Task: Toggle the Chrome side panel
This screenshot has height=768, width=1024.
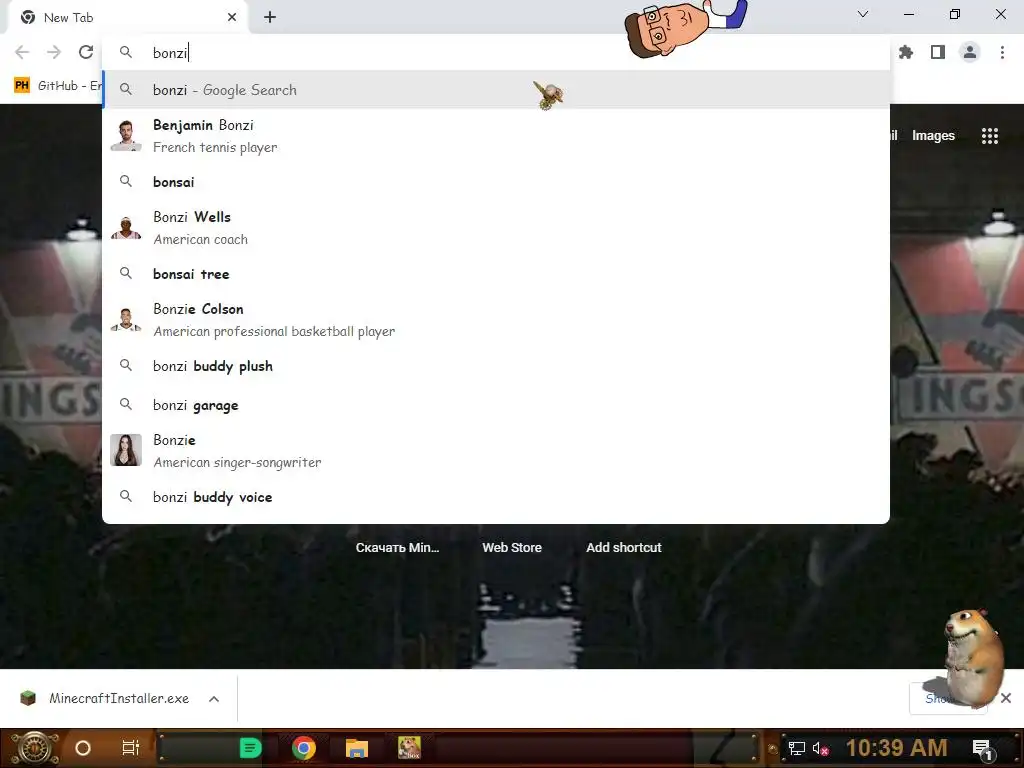Action: point(938,52)
